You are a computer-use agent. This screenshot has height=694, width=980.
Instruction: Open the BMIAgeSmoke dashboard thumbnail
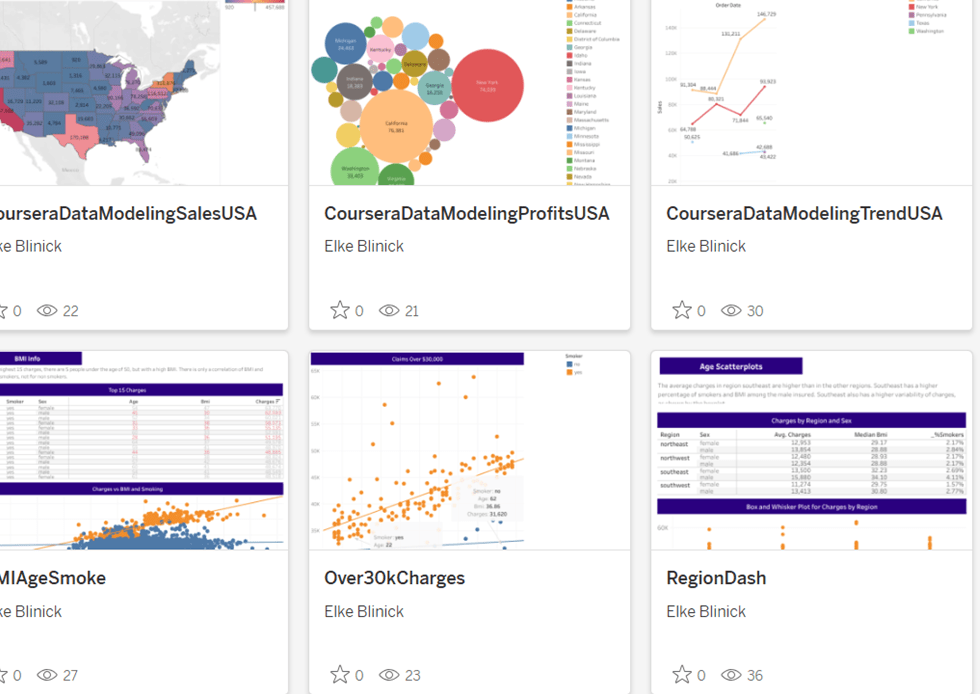tap(144, 451)
